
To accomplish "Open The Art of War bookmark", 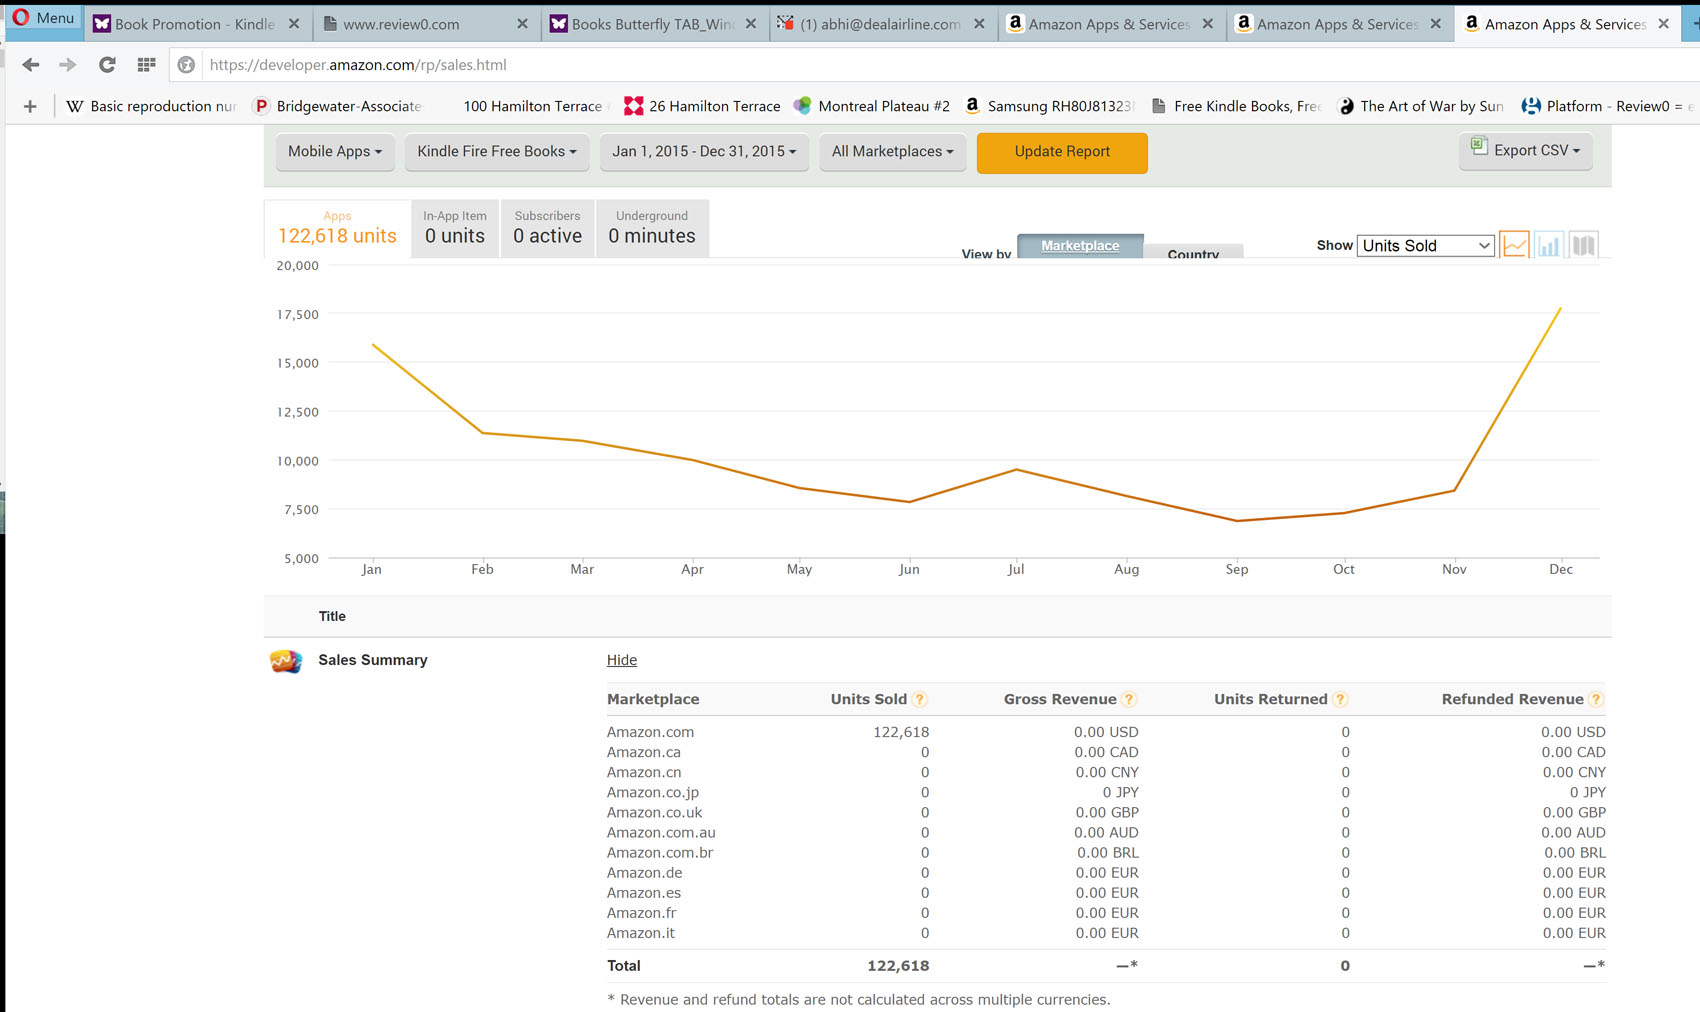I will 1421,106.
